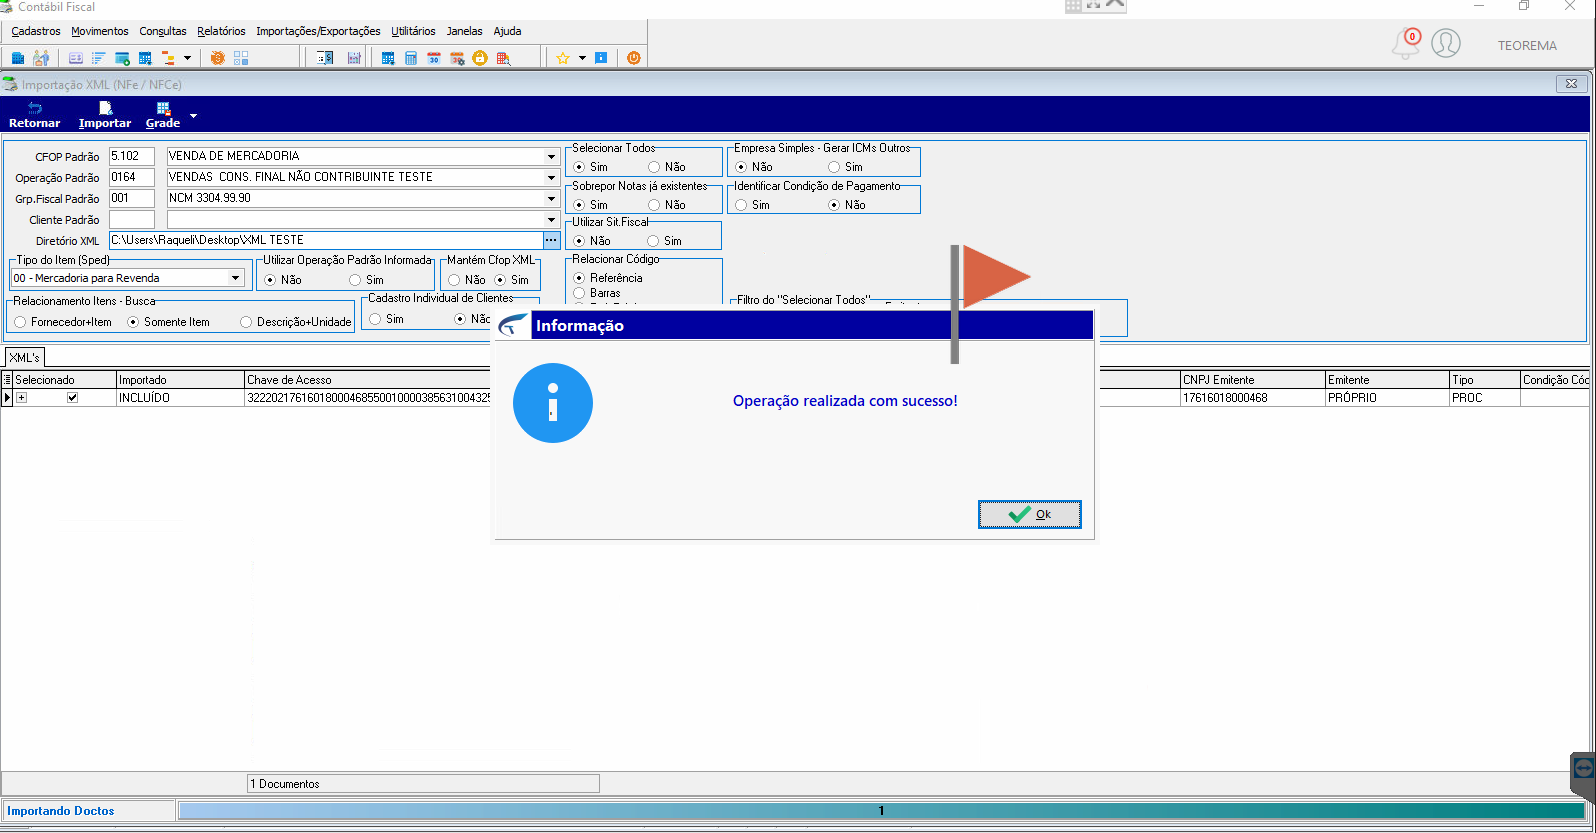Click the Operação Padrão code field 0164
1596x833 pixels.
(x=132, y=178)
